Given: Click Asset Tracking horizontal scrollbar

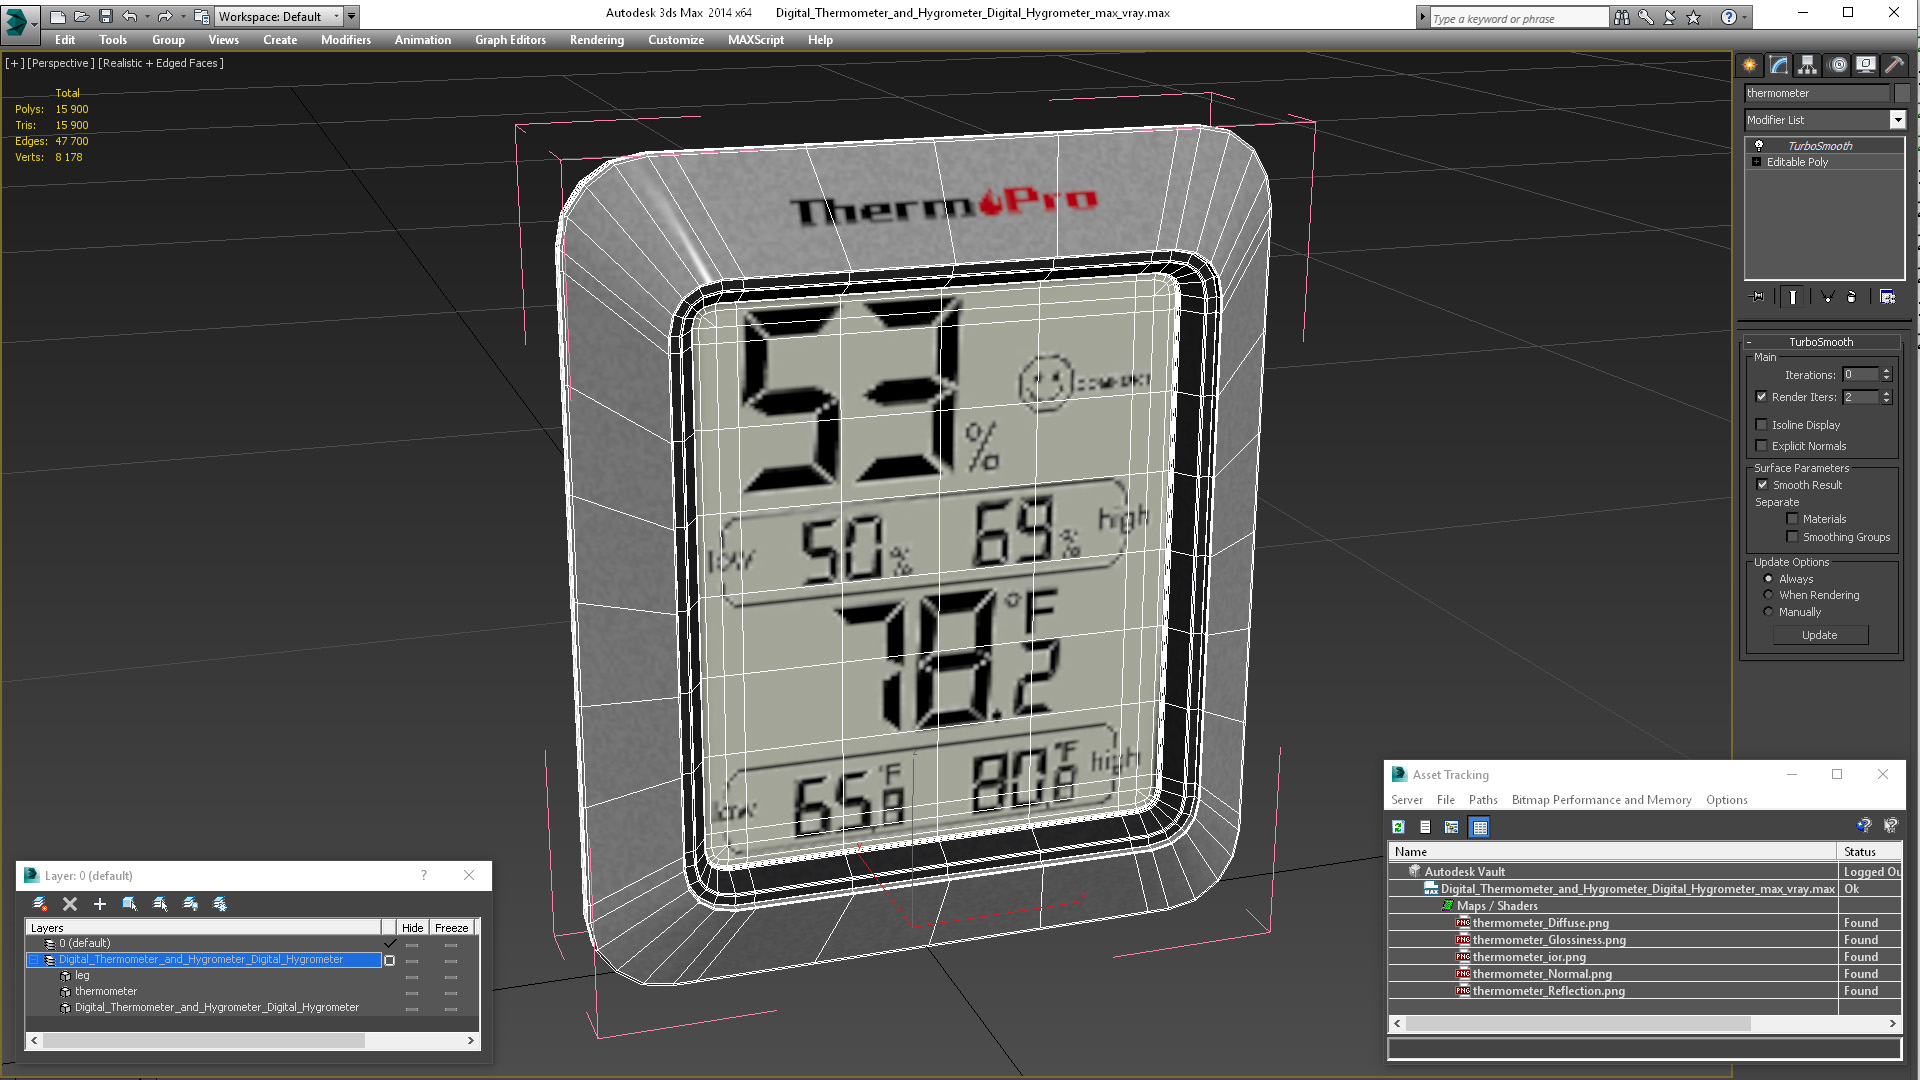Looking at the screenshot, I should click(1578, 1024).
